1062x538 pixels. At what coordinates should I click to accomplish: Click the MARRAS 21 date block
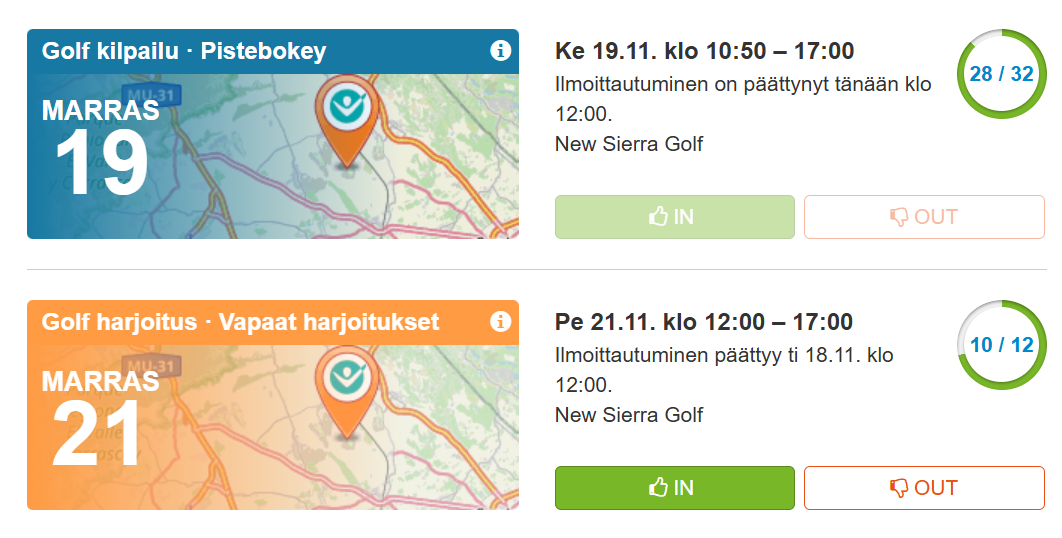click(x=100, y=419)
